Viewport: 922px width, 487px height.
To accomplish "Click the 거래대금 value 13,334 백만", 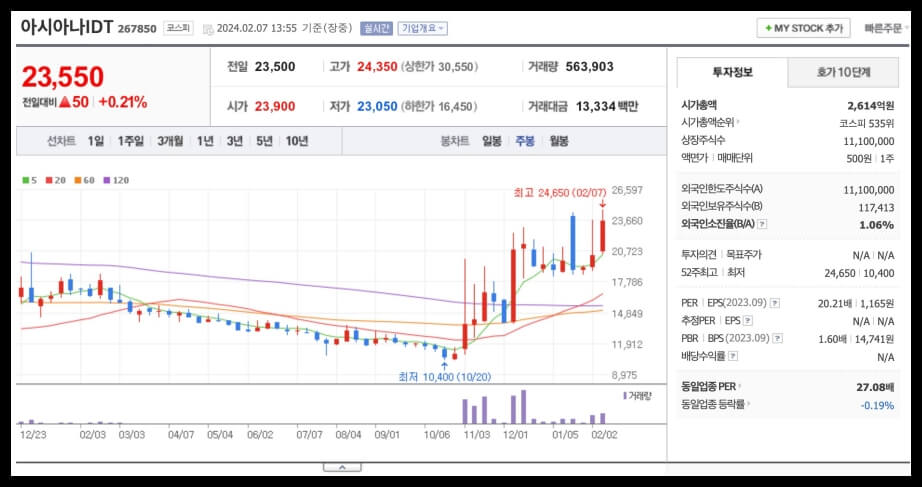I will coord(607,106).
